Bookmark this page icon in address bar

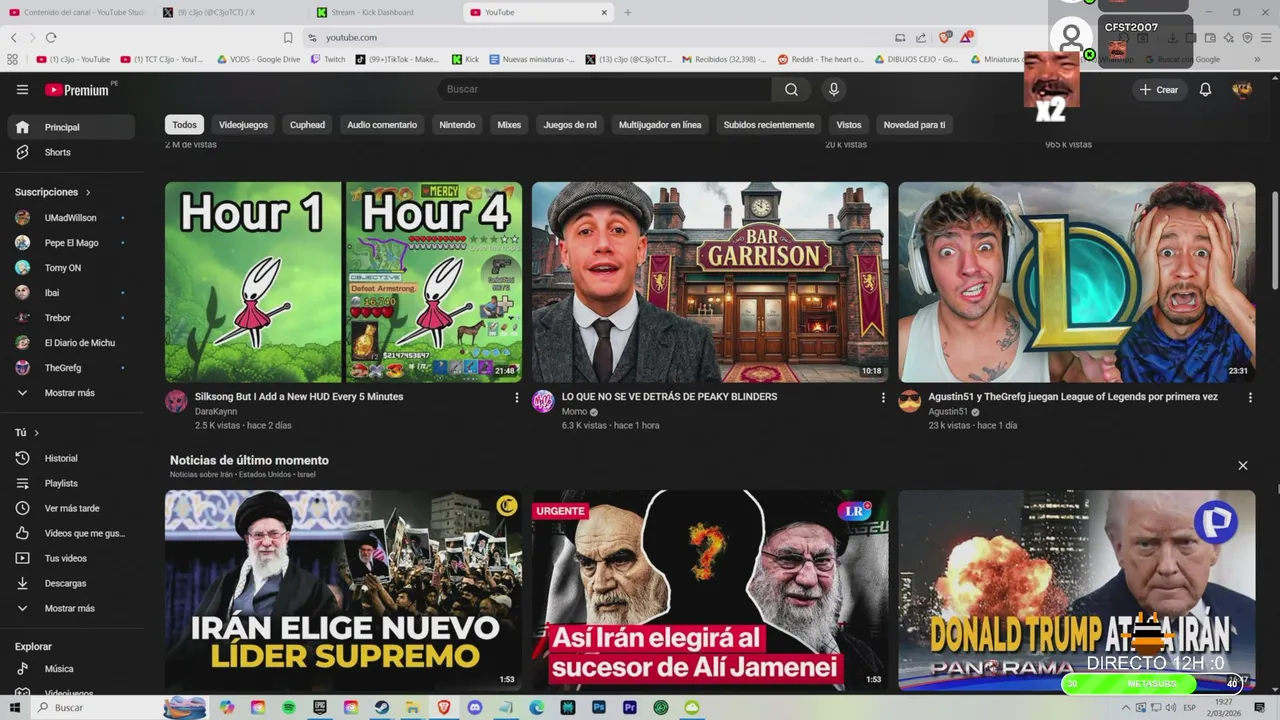(288, 37)
